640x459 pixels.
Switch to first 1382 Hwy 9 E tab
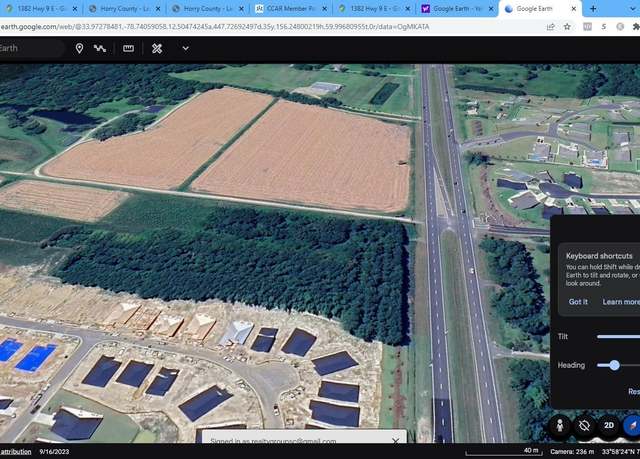41,9
